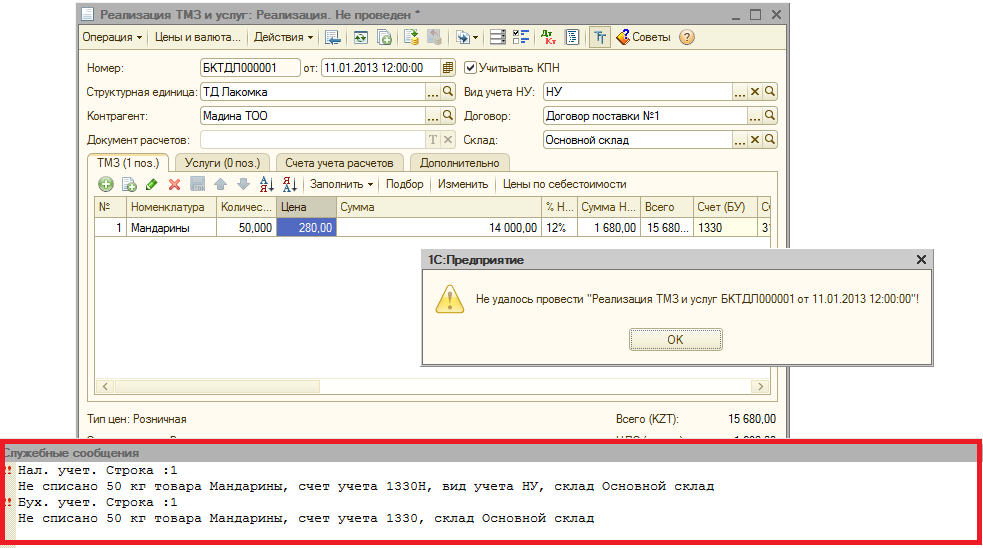
Task: Expand the Заполнить dropdown
Action: tap(341, 184)
